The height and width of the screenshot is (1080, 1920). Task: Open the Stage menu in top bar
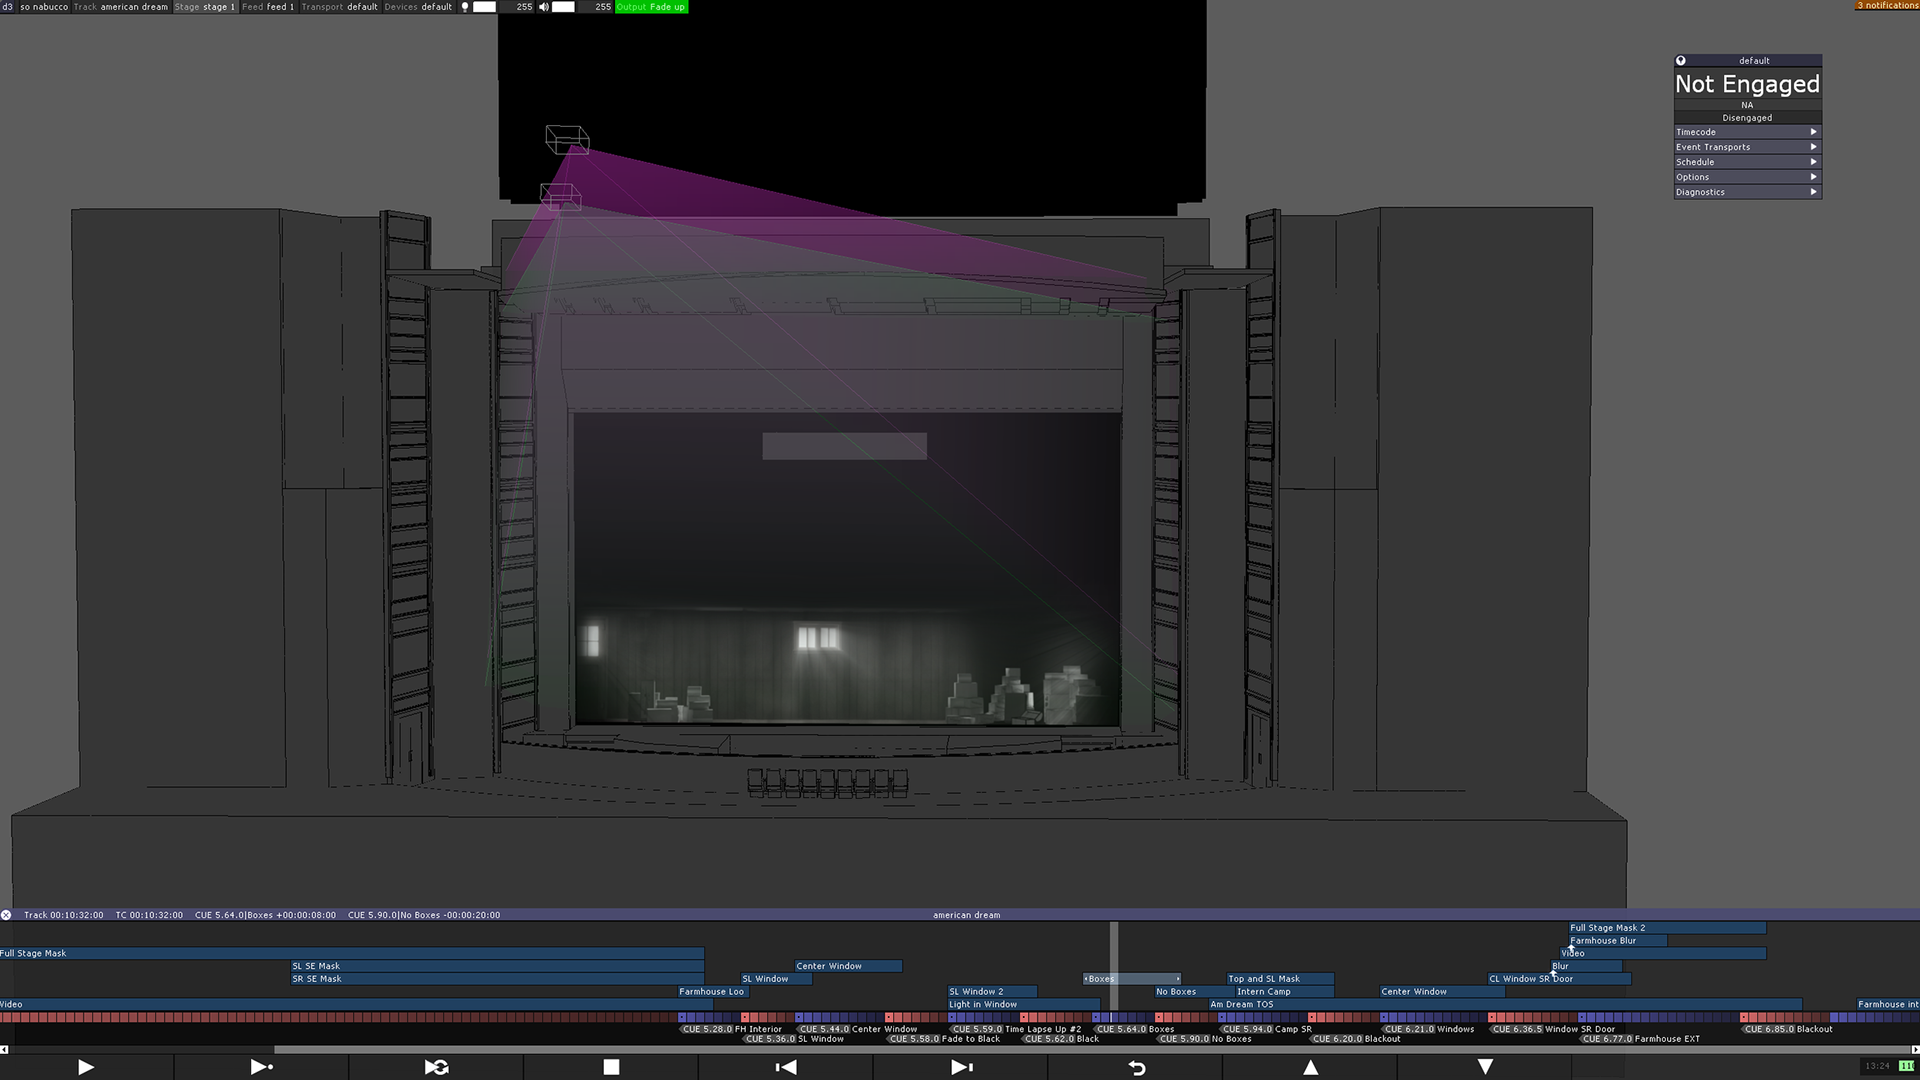click(x=205, y=7)
